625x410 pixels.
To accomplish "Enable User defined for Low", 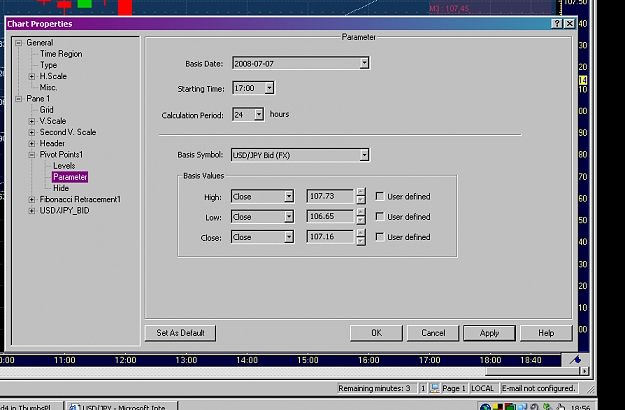I will coord(380,216).
